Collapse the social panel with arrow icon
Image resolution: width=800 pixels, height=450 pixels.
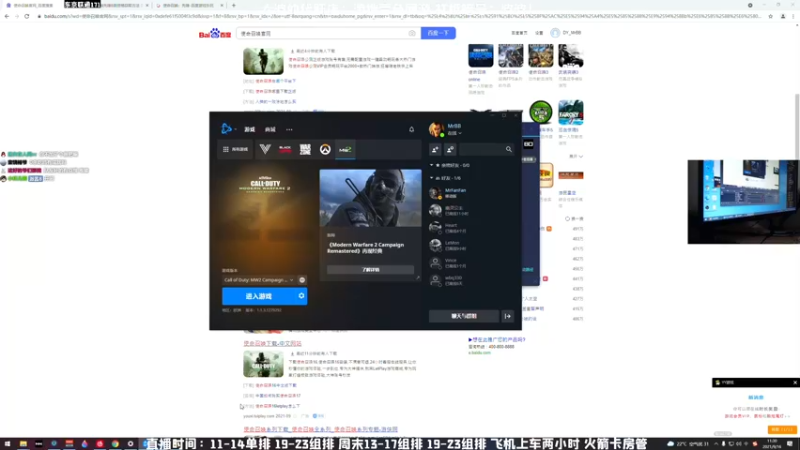coord(508,316)
